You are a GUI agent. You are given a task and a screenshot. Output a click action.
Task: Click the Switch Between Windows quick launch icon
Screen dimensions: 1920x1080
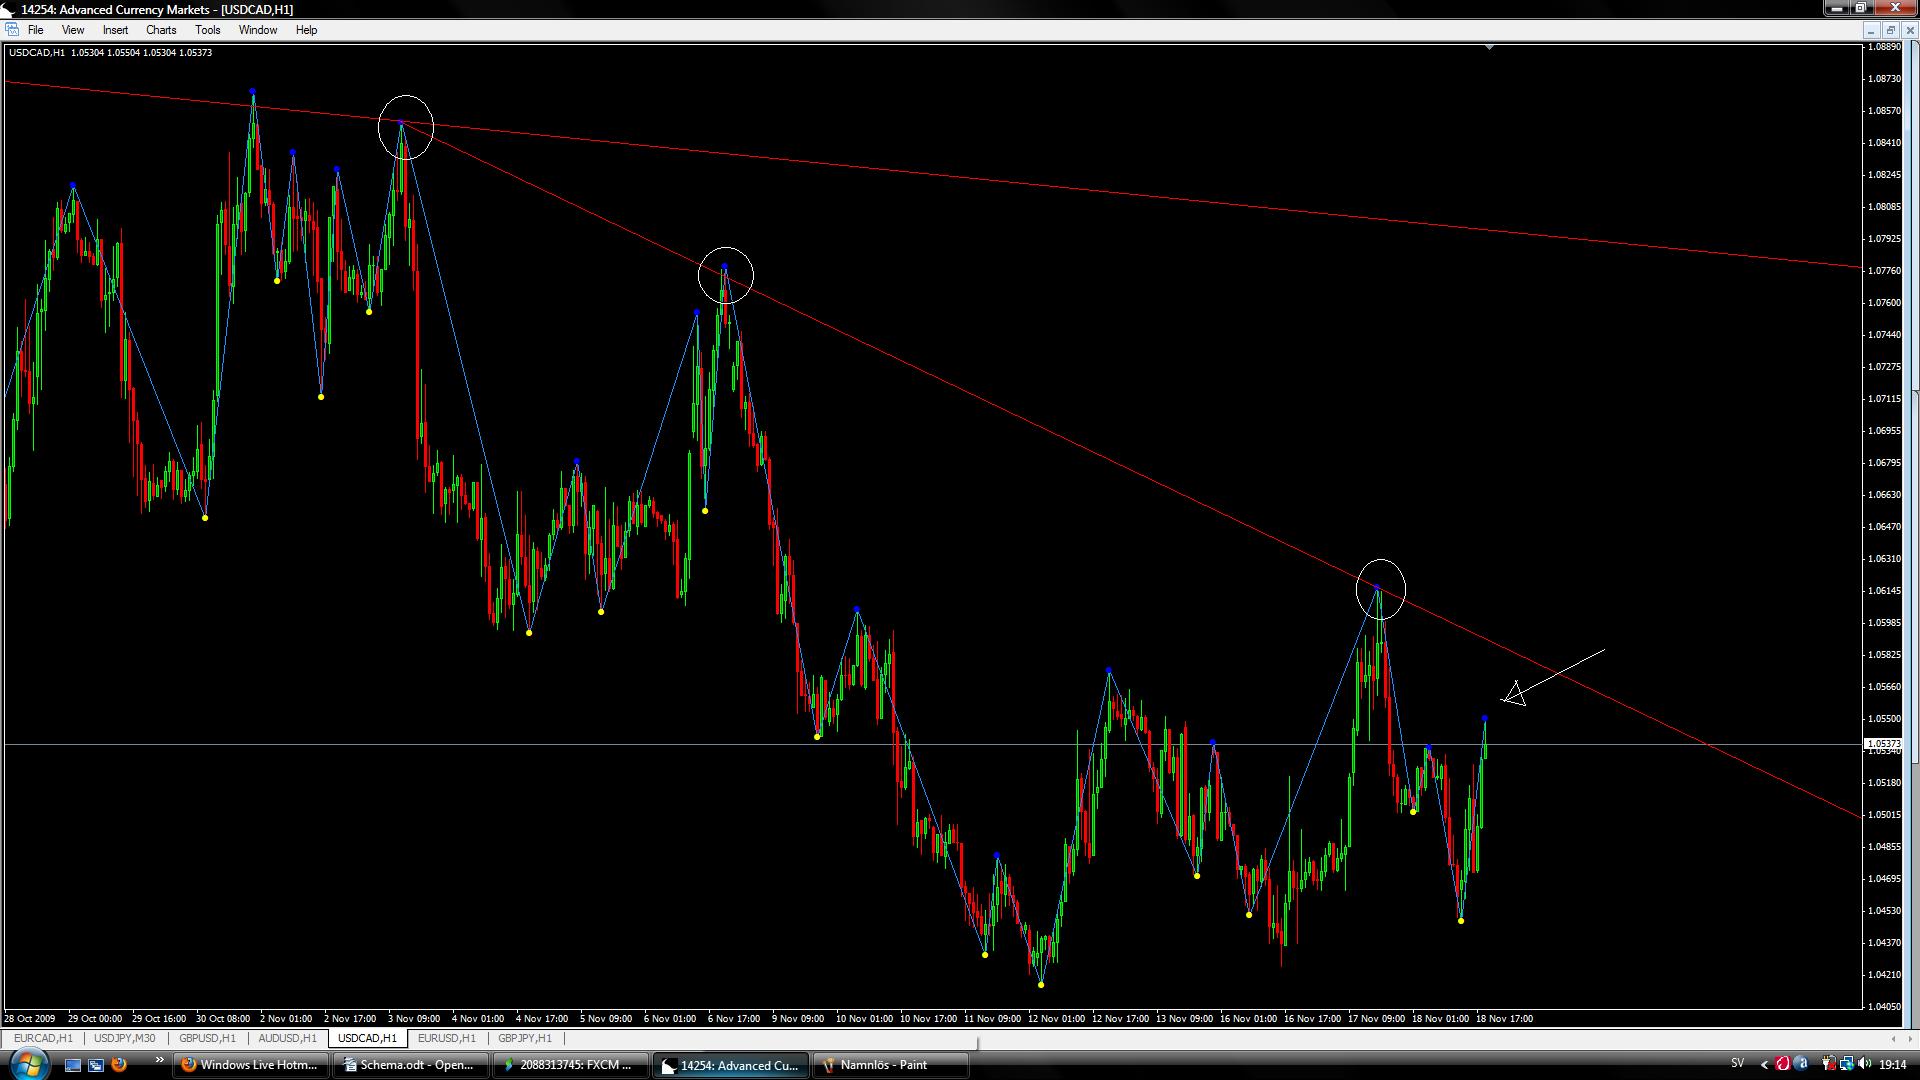(x=96, y=1065)
